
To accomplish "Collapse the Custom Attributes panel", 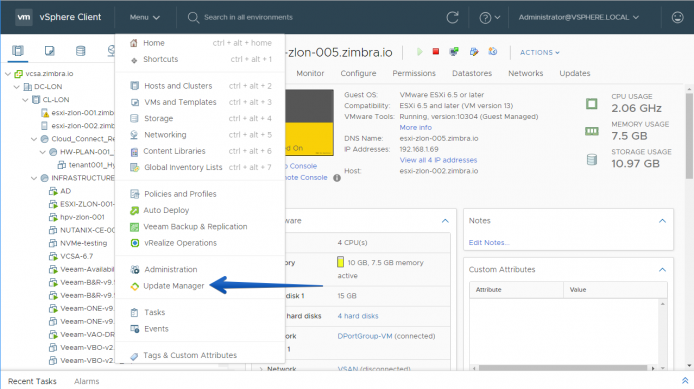I will [662, 270].
